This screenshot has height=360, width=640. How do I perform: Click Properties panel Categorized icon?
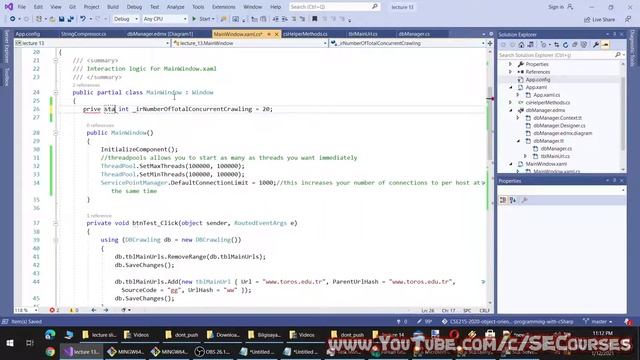pyautogui.click(x=503, y=200)
